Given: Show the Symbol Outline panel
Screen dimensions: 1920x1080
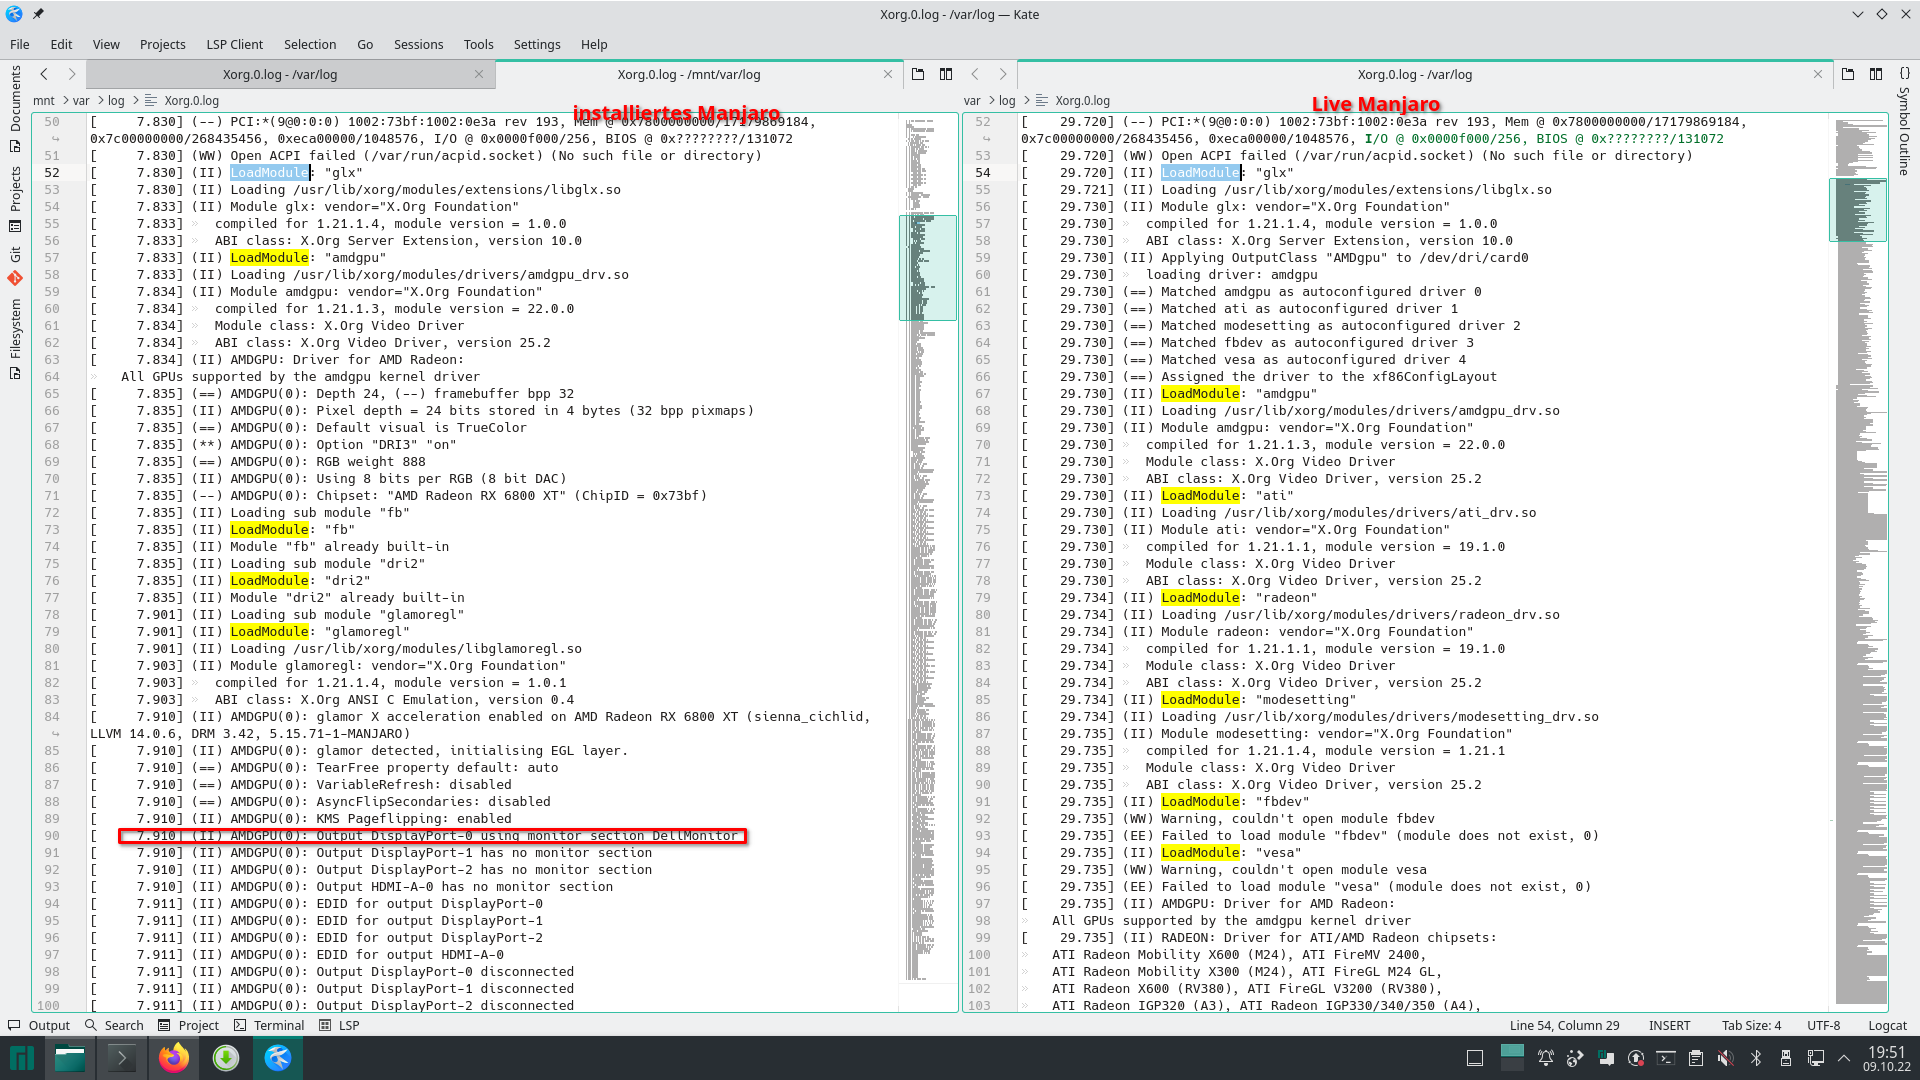Looking at the screenshot, I should (1904, 122).
